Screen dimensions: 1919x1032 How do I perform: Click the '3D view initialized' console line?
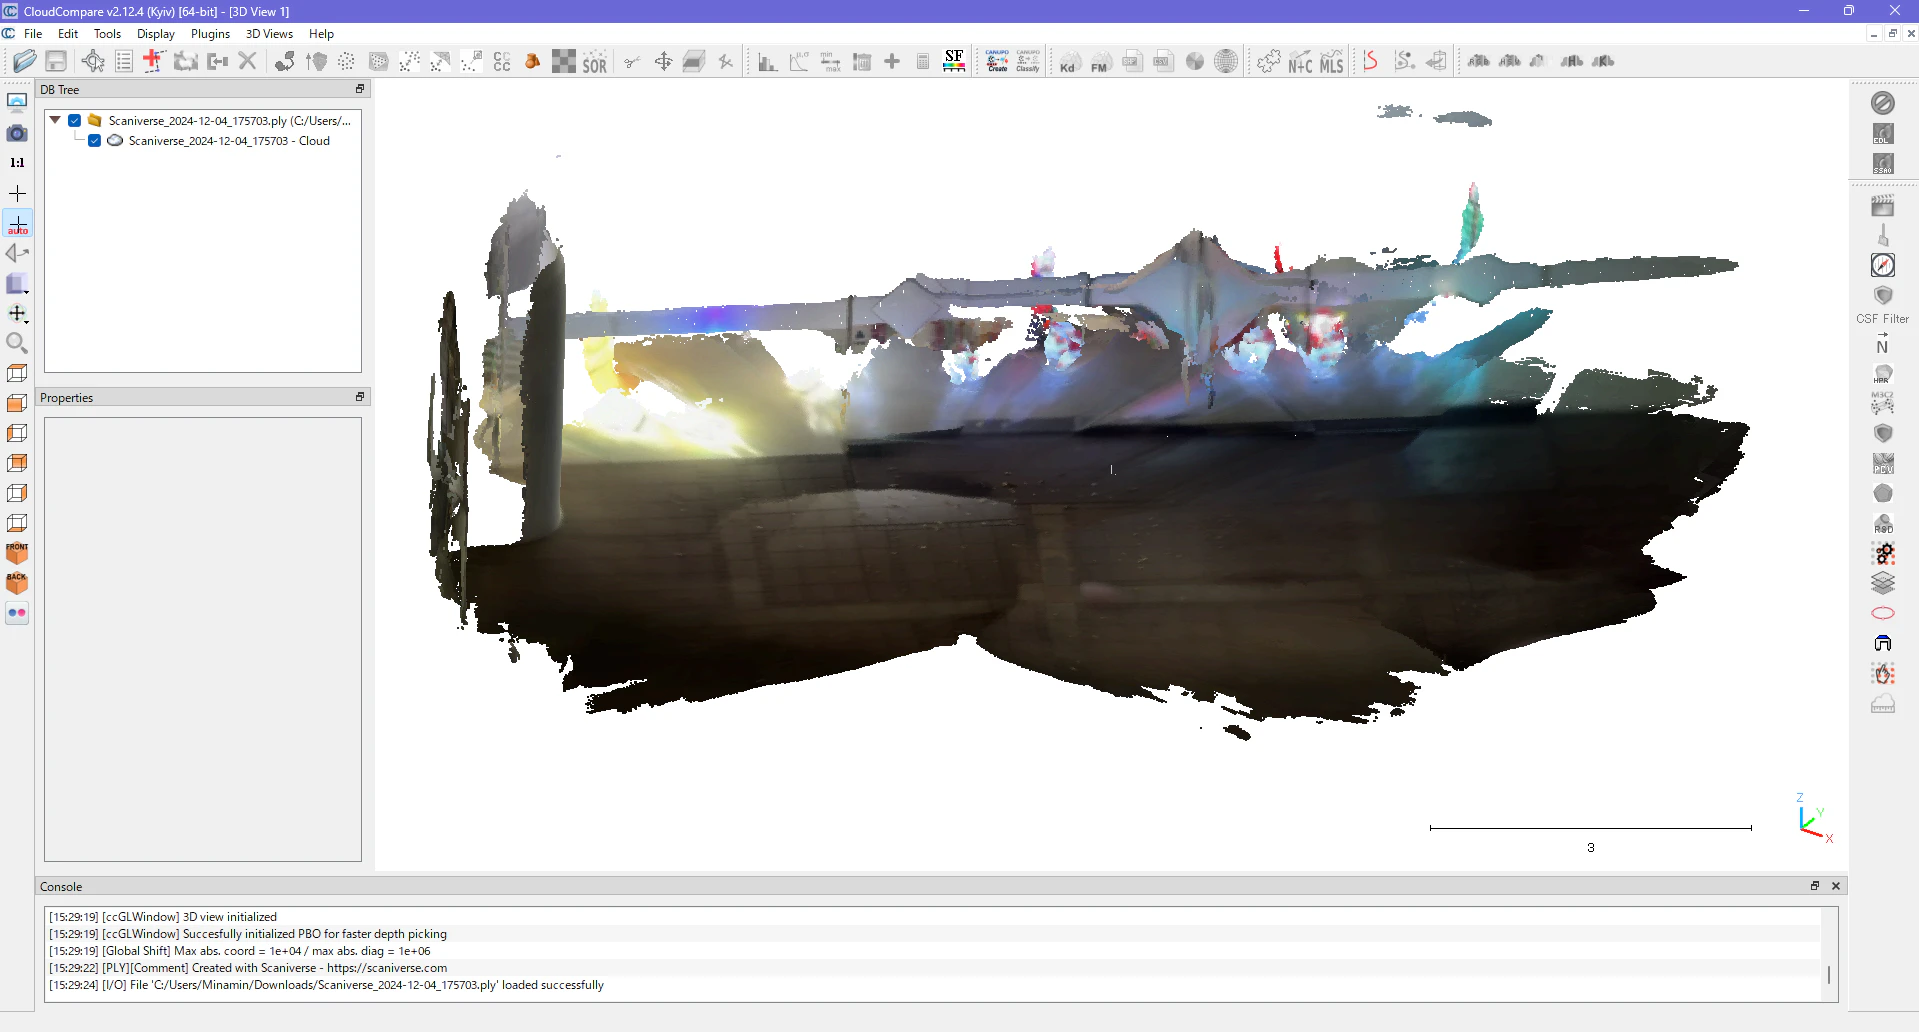163,917
